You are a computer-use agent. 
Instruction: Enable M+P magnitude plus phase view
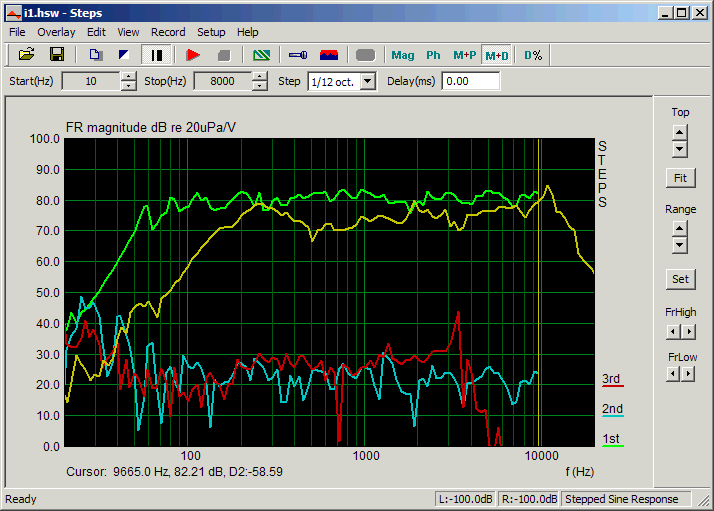coord(464,55)
